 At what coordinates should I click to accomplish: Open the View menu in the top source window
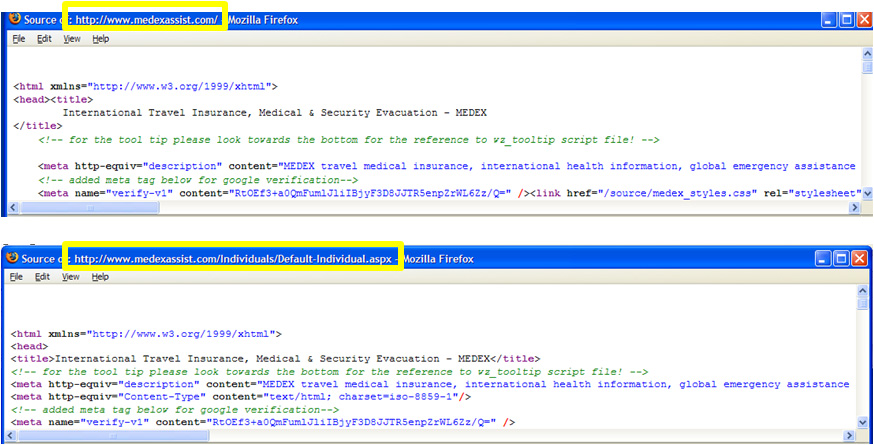pyautogui.click(x=72, y=39)
